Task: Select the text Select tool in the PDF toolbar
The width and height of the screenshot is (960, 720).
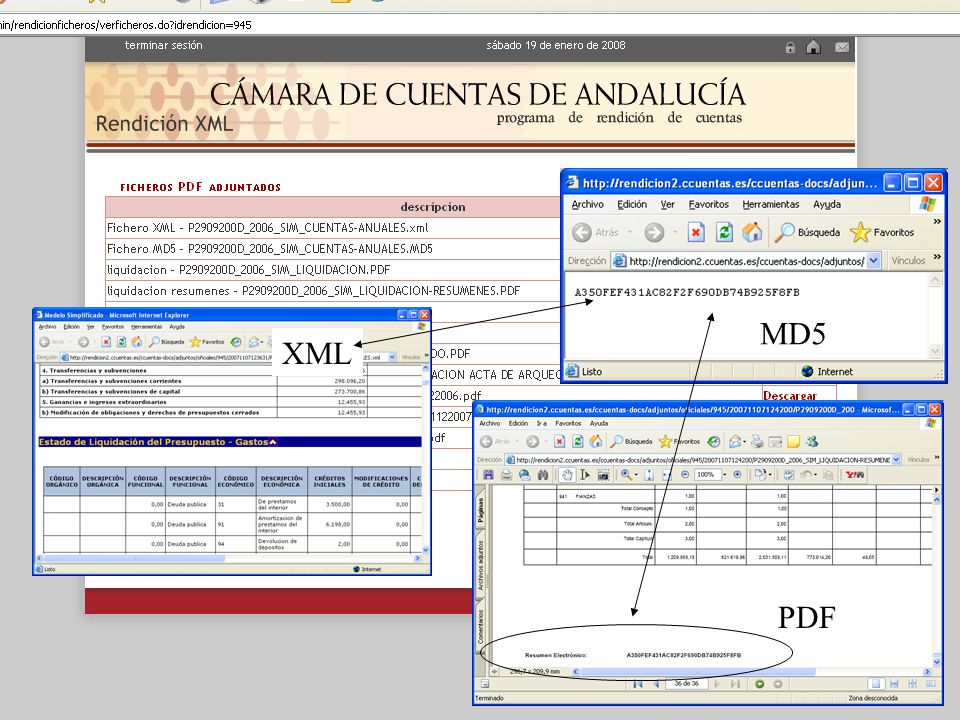Action: click(x=585, y=474)
